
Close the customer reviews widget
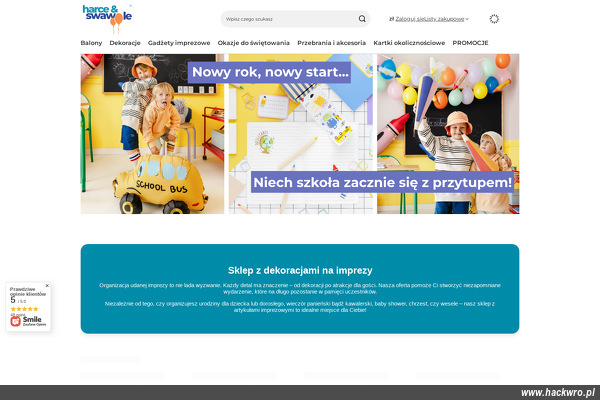pos(47,286)
